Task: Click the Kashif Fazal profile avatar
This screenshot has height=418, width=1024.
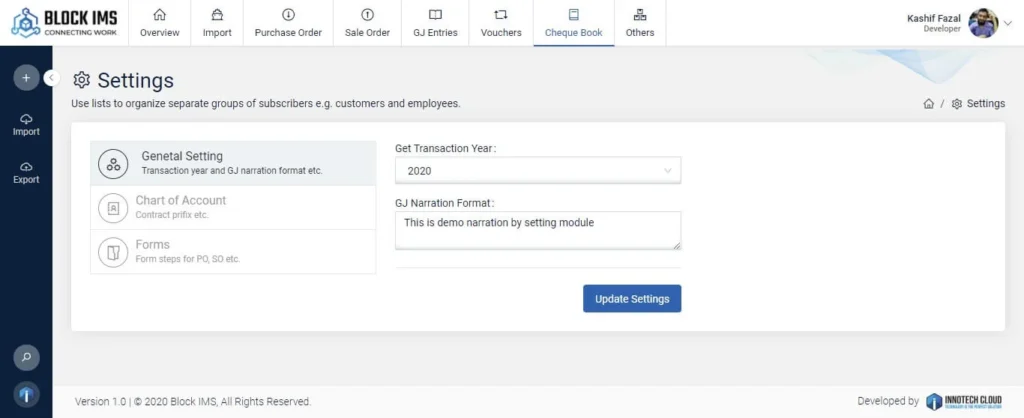Action: pos(983,23)
